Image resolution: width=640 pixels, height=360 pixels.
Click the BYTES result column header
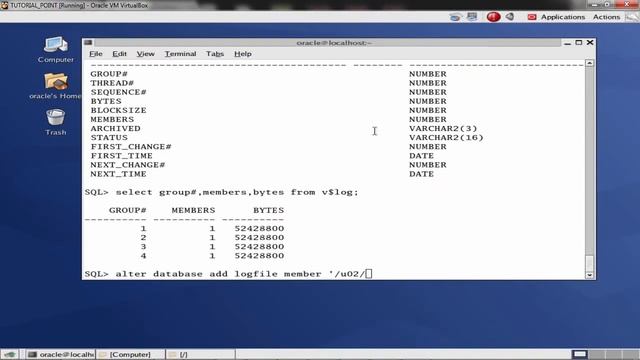268,211
